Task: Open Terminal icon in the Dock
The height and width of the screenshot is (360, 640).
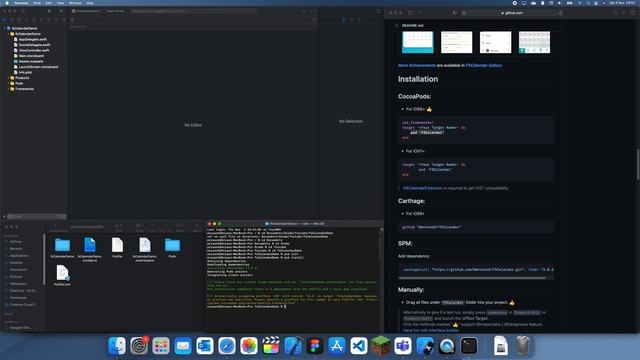Action: click(469, 346)
